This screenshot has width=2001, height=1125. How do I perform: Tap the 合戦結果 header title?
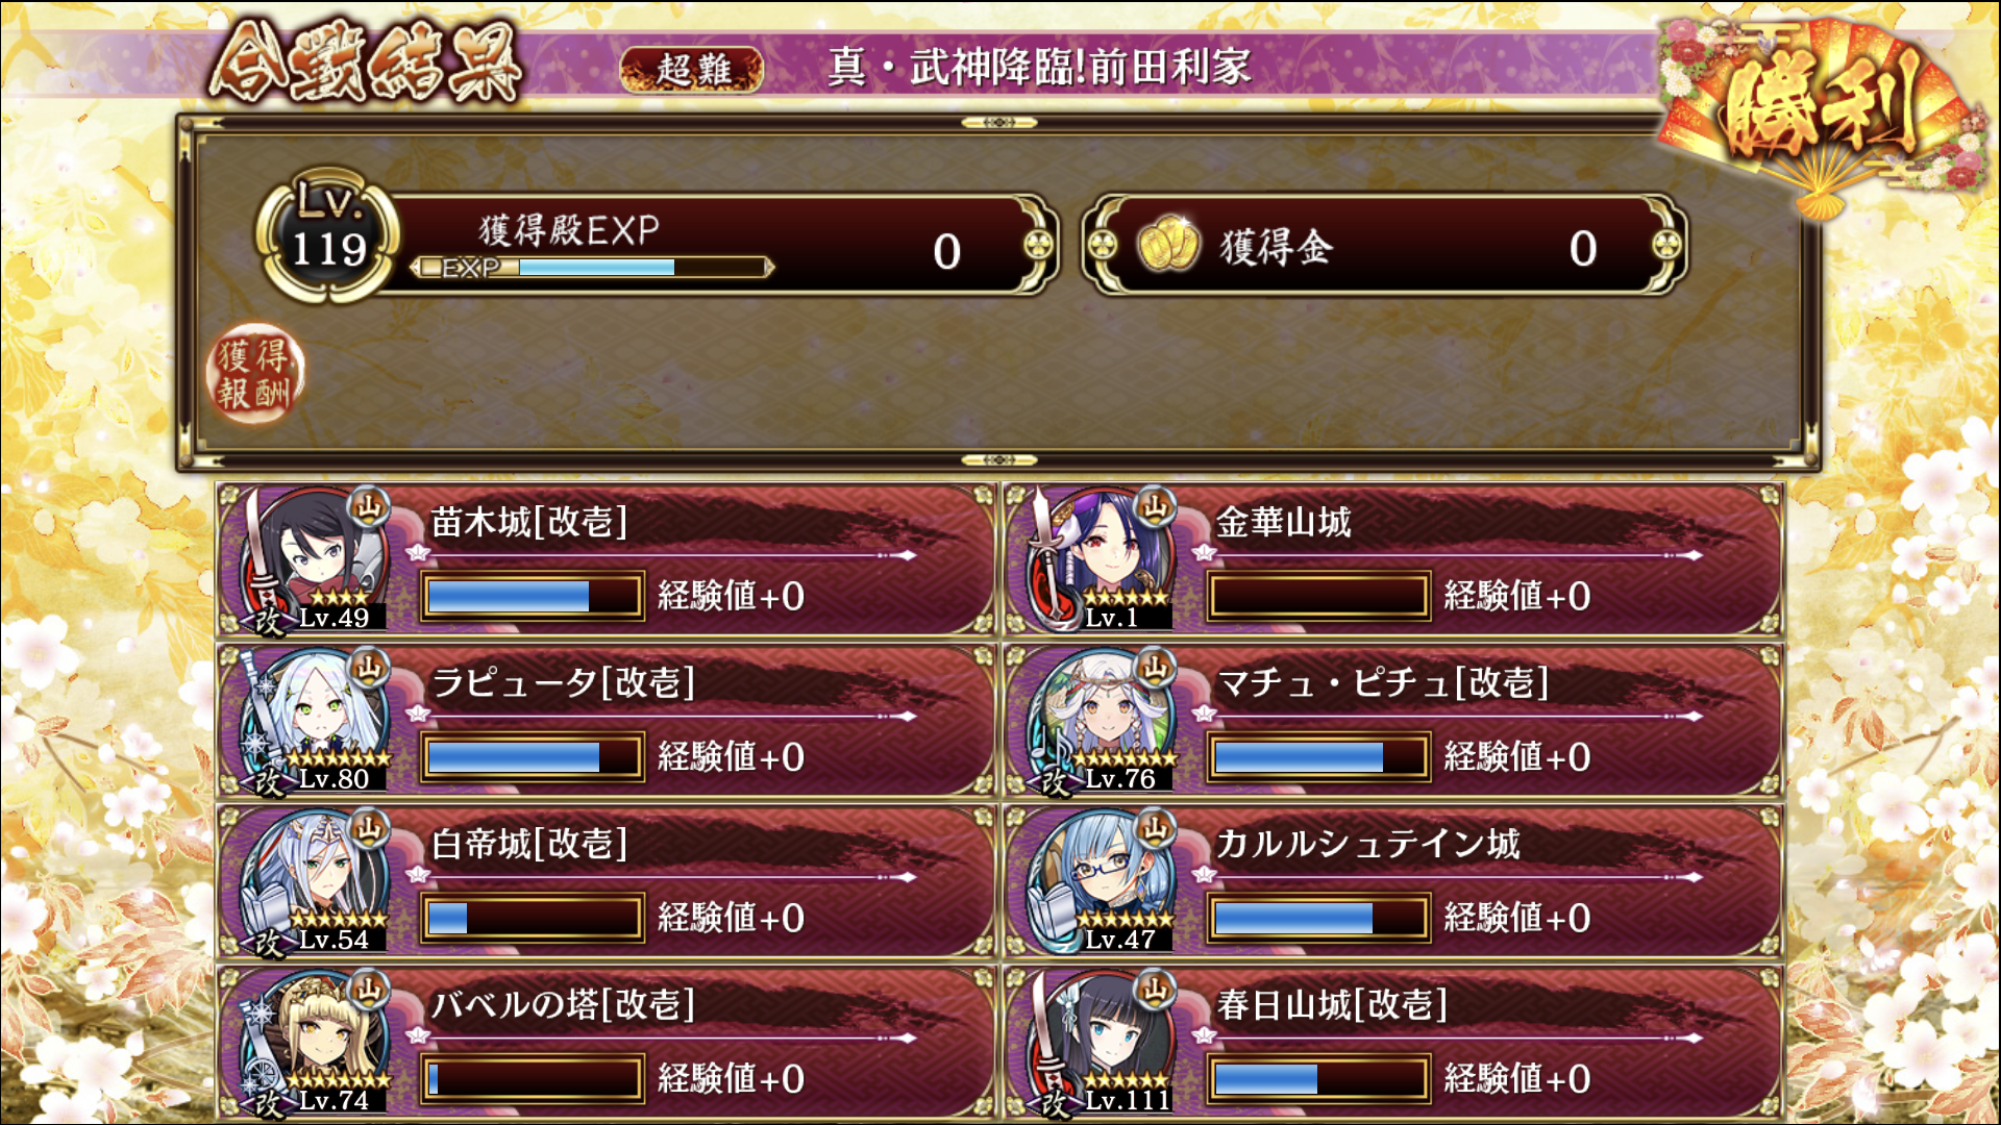(x=365, y=64)
